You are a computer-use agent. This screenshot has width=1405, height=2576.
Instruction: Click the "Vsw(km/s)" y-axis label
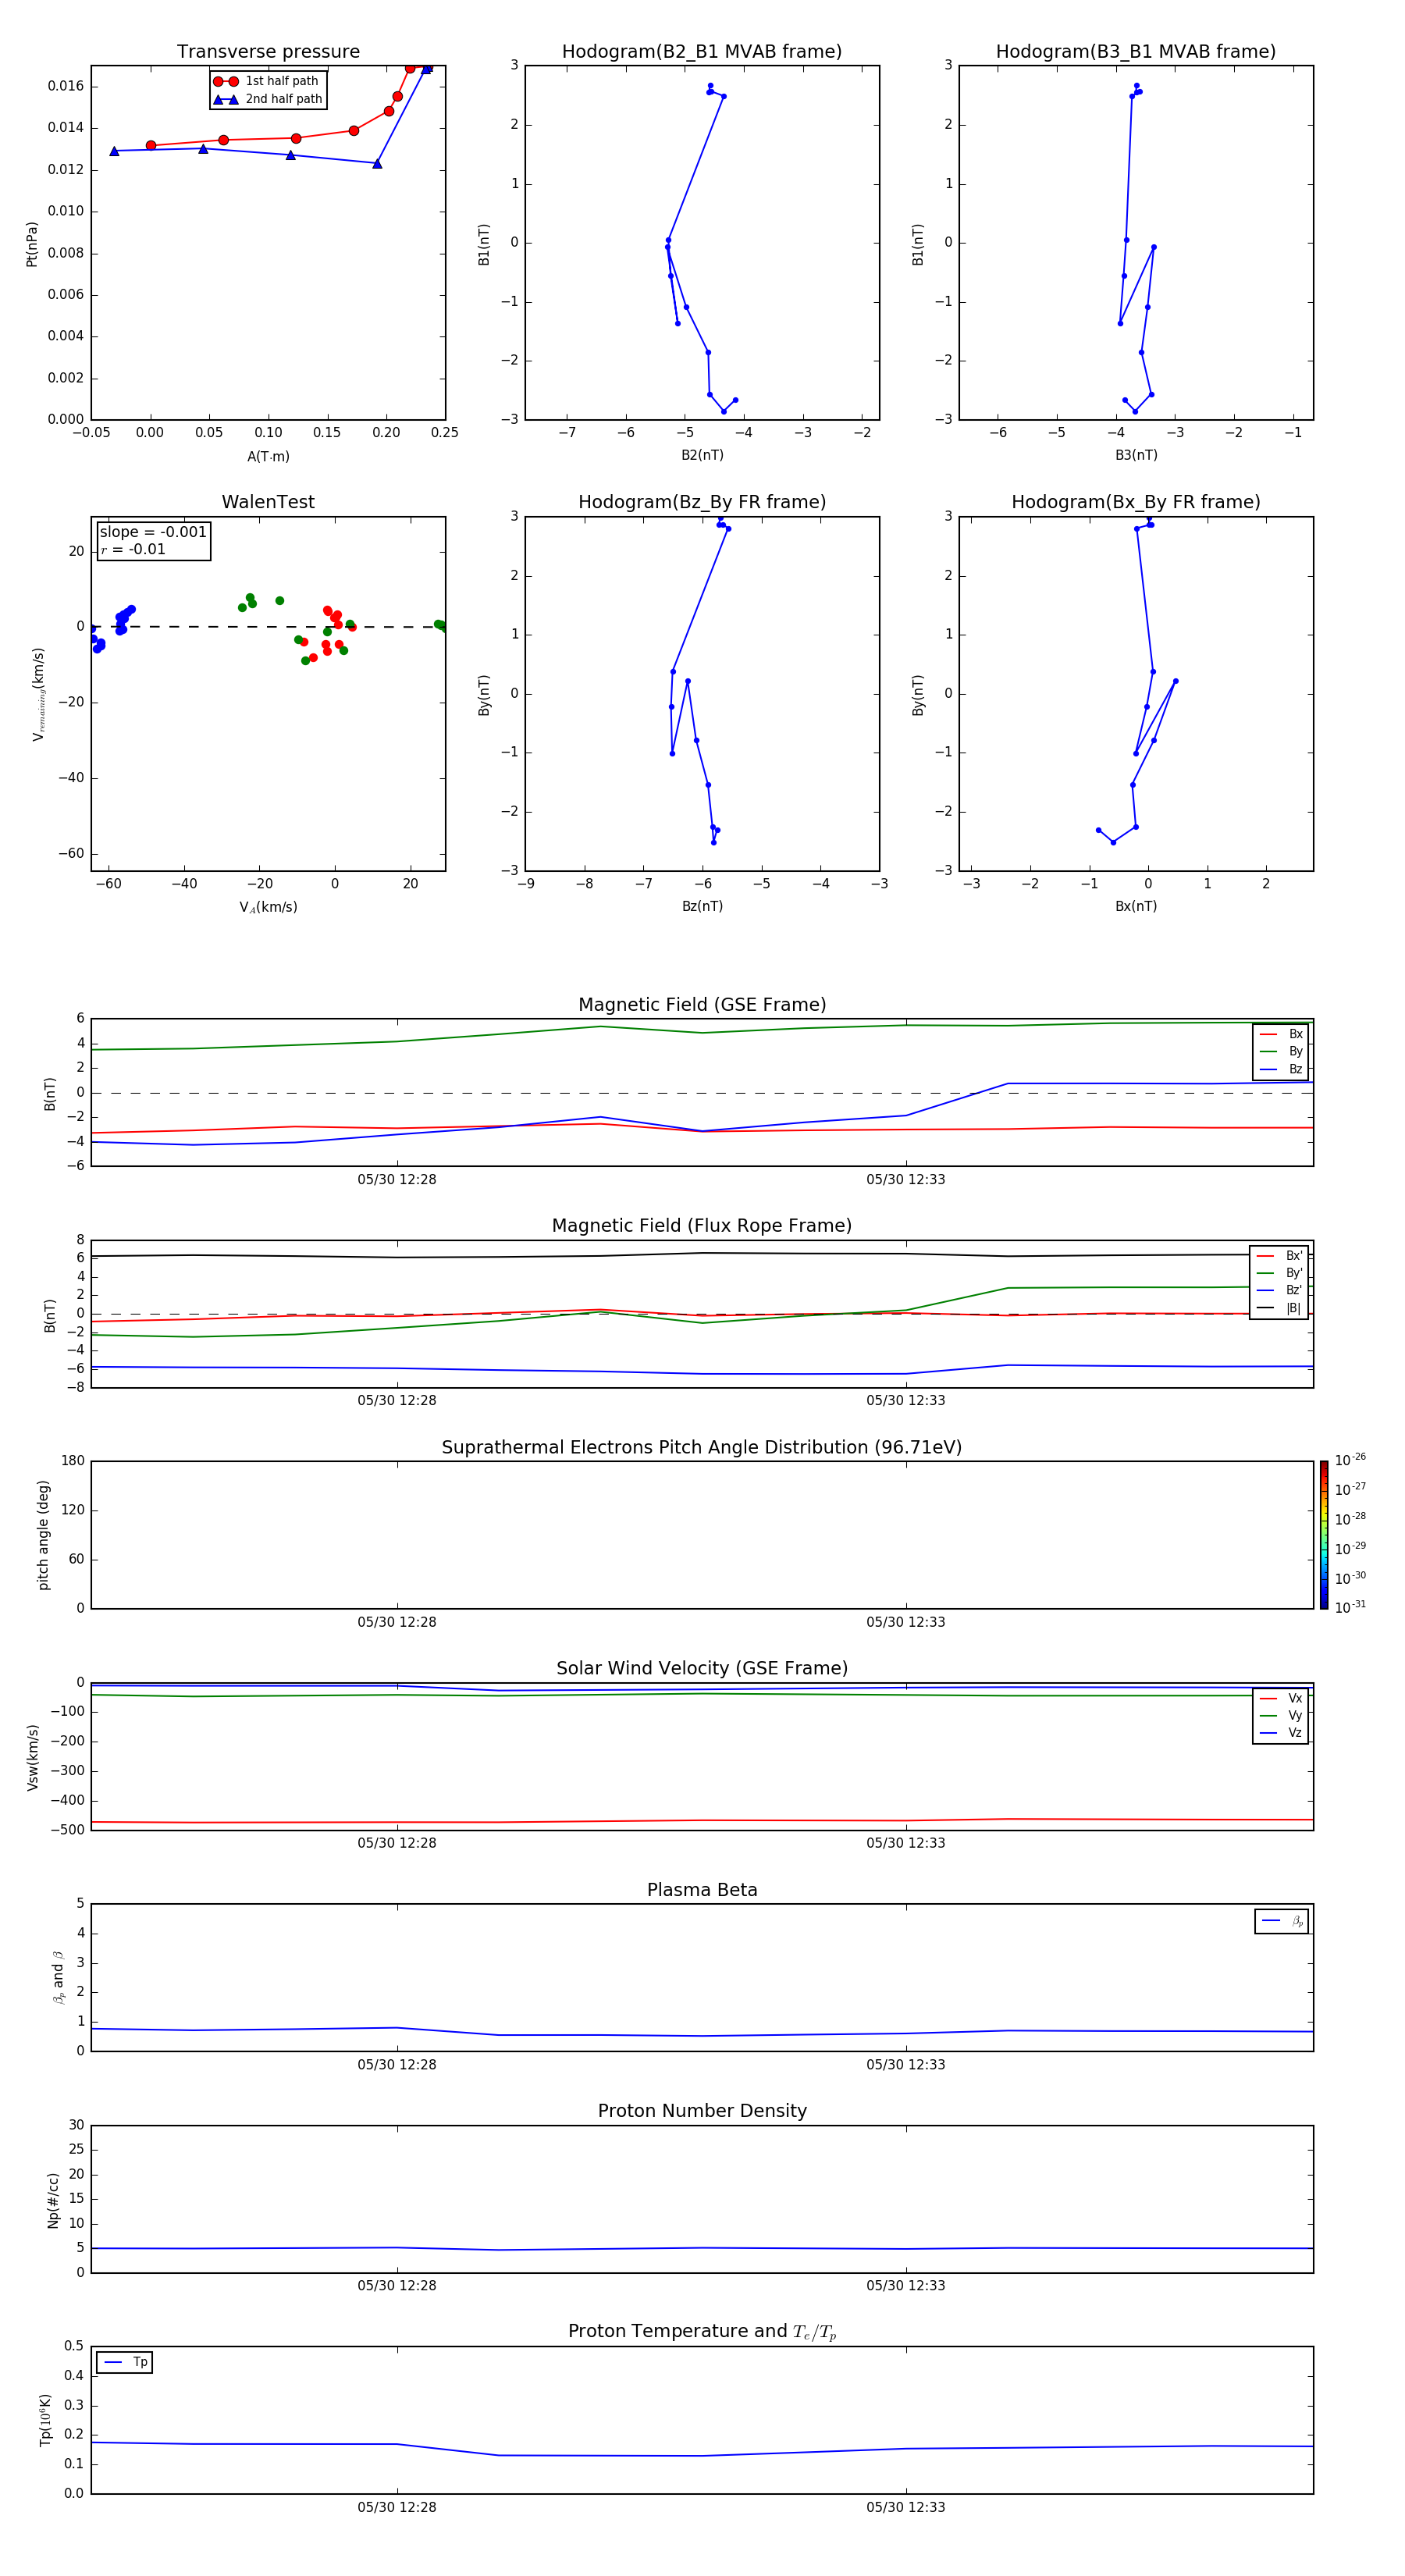tap(32, 1756)
